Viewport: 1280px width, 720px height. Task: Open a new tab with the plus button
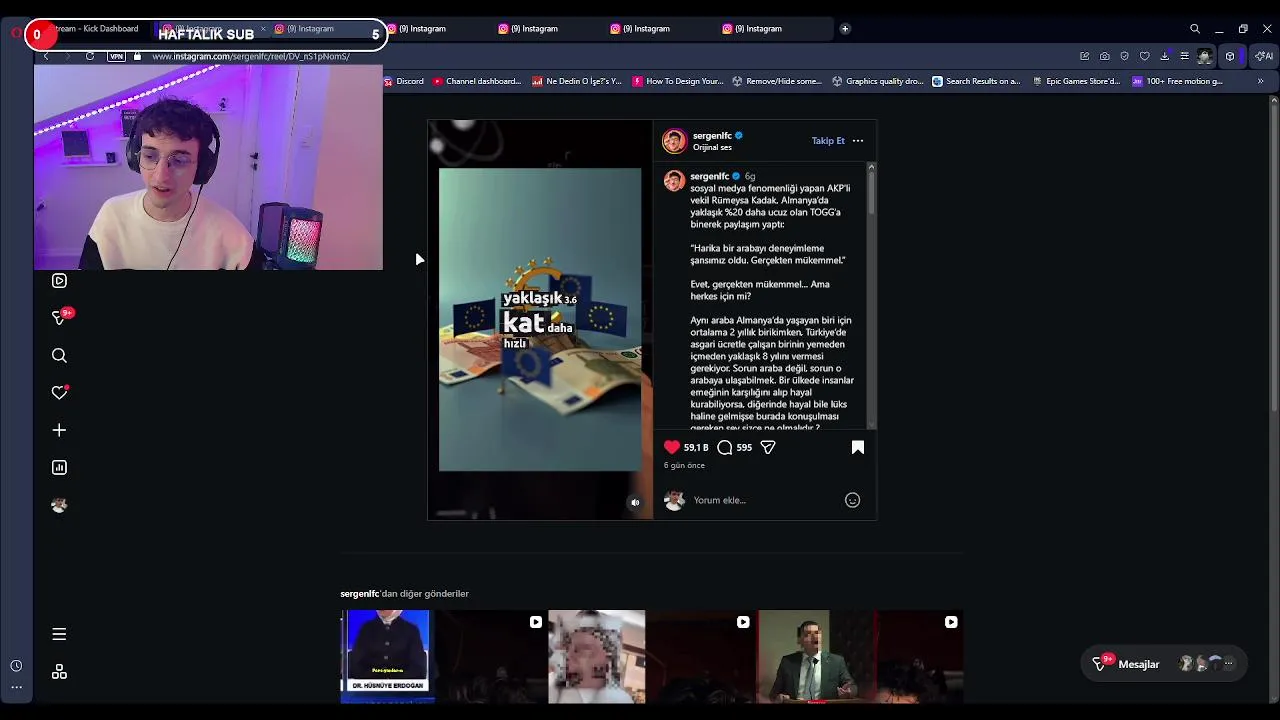tap(845, 29)
